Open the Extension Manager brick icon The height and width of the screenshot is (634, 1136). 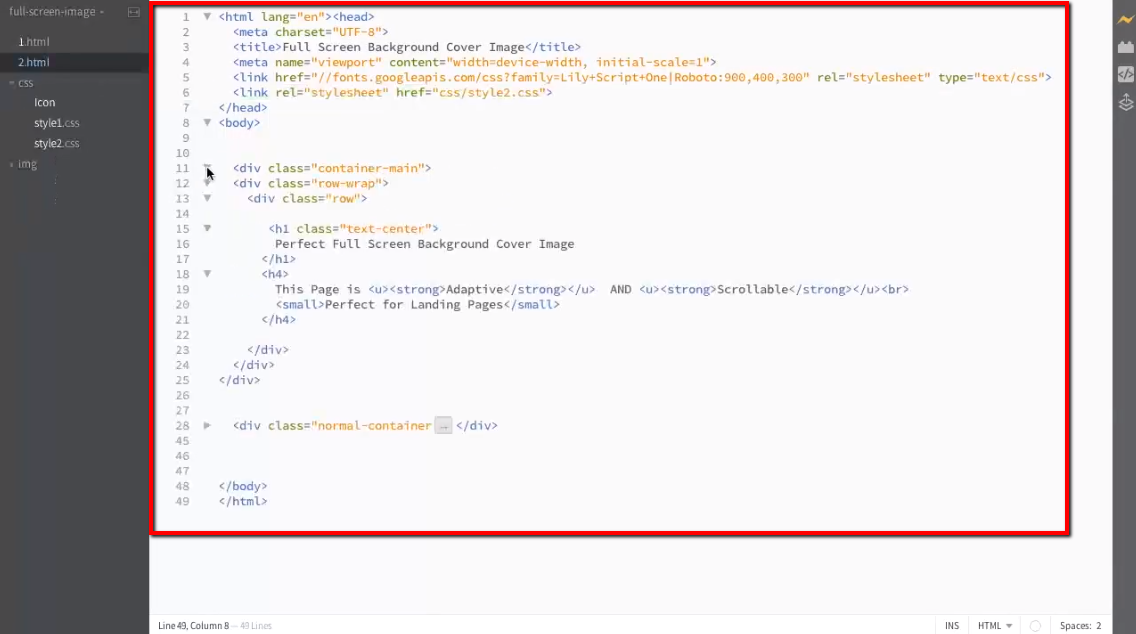click(x=1126, y=45)
